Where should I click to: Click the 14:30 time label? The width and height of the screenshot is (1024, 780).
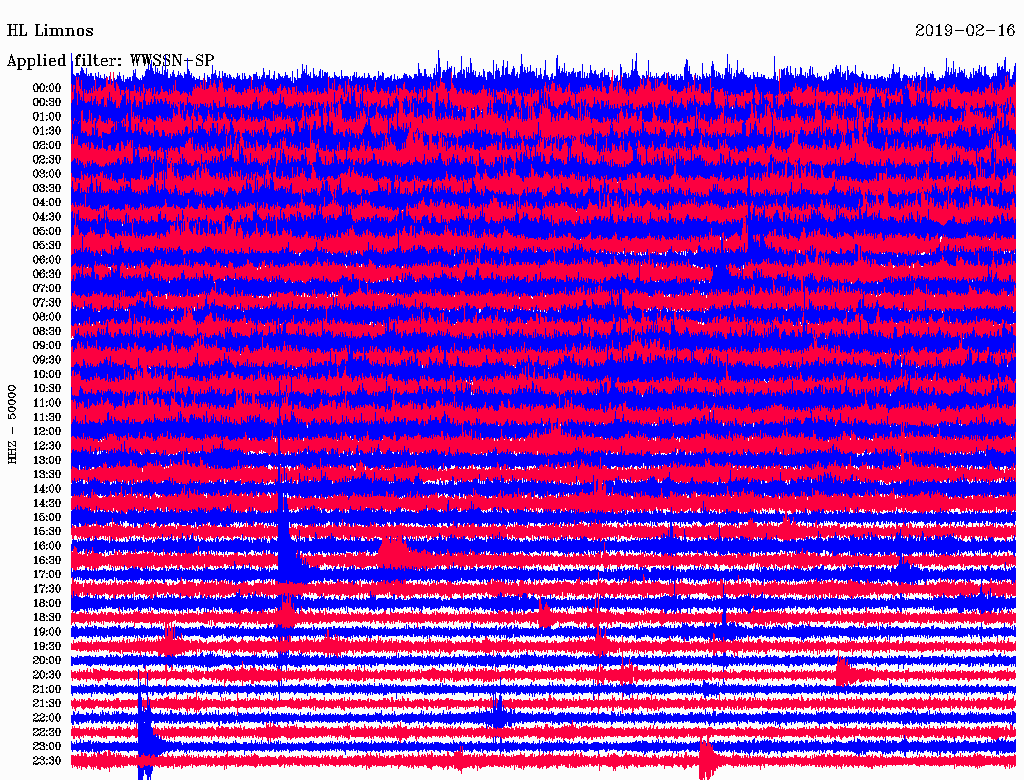click(46, 503)
